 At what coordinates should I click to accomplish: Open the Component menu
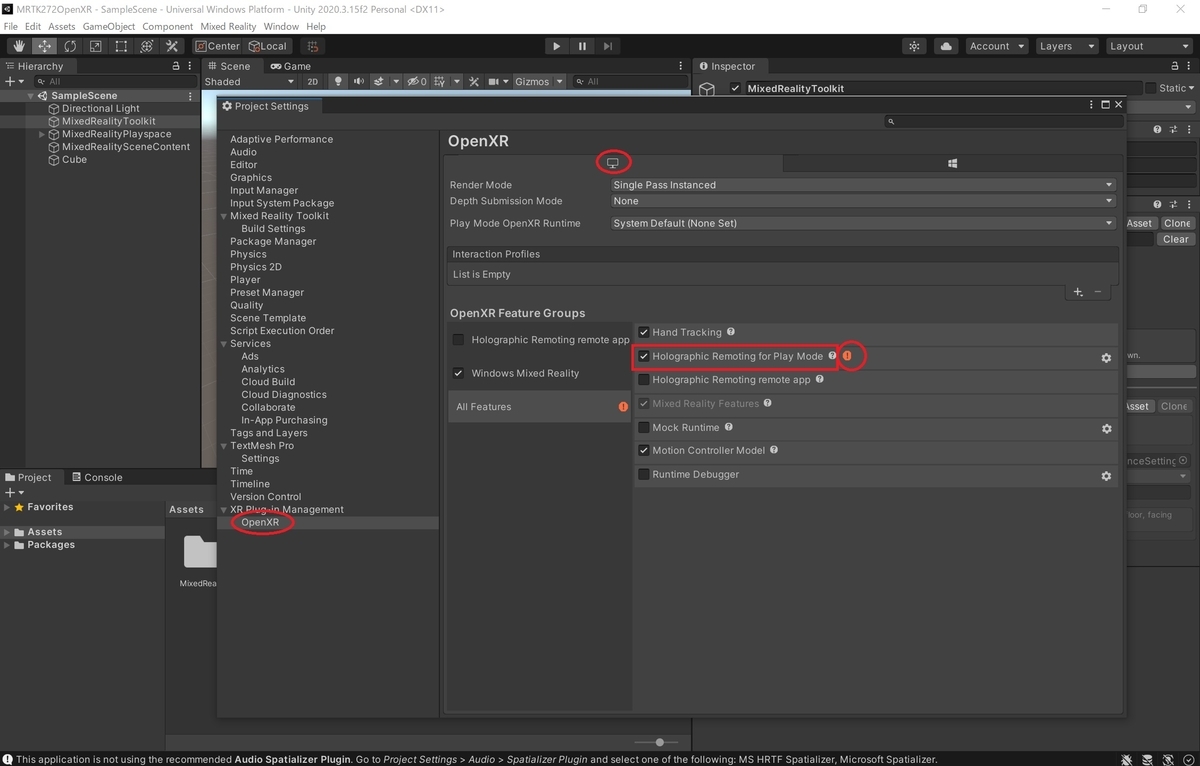(167, 26)
